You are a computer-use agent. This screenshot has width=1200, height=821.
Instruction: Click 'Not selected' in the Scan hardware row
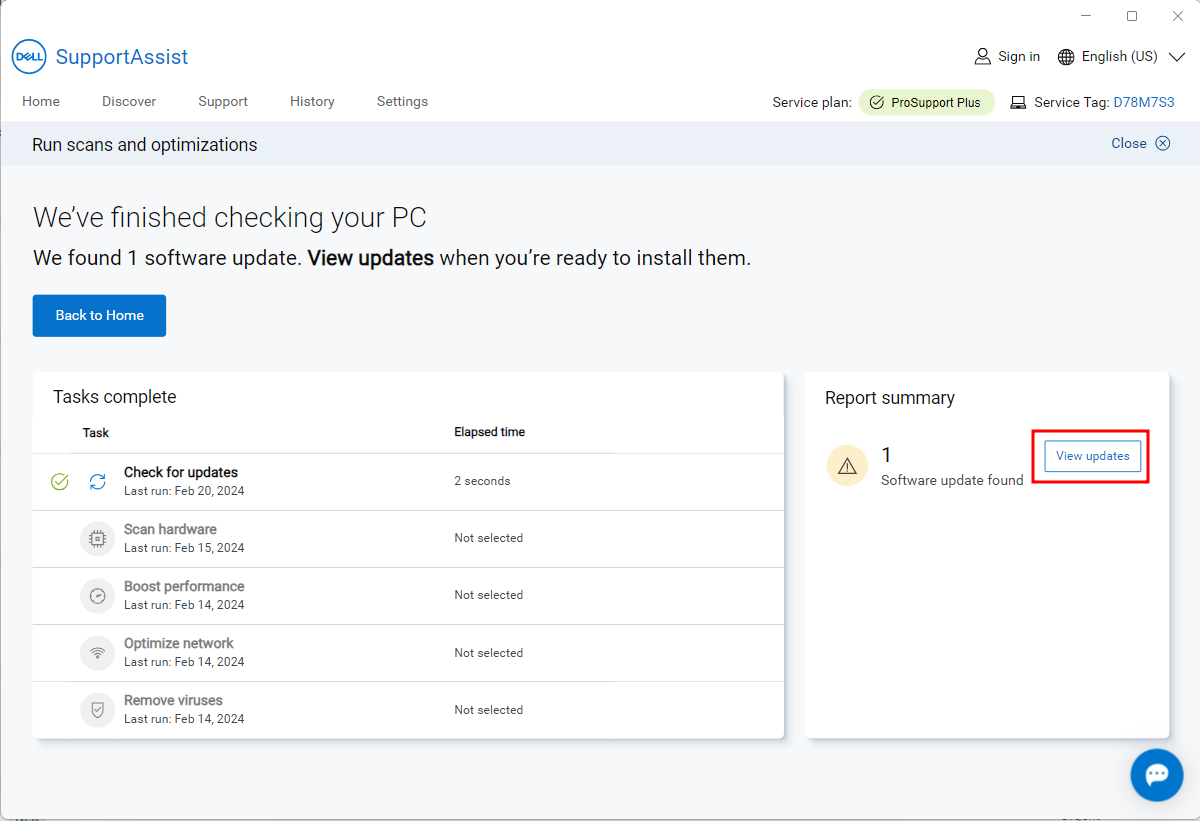tap(489, 538)
